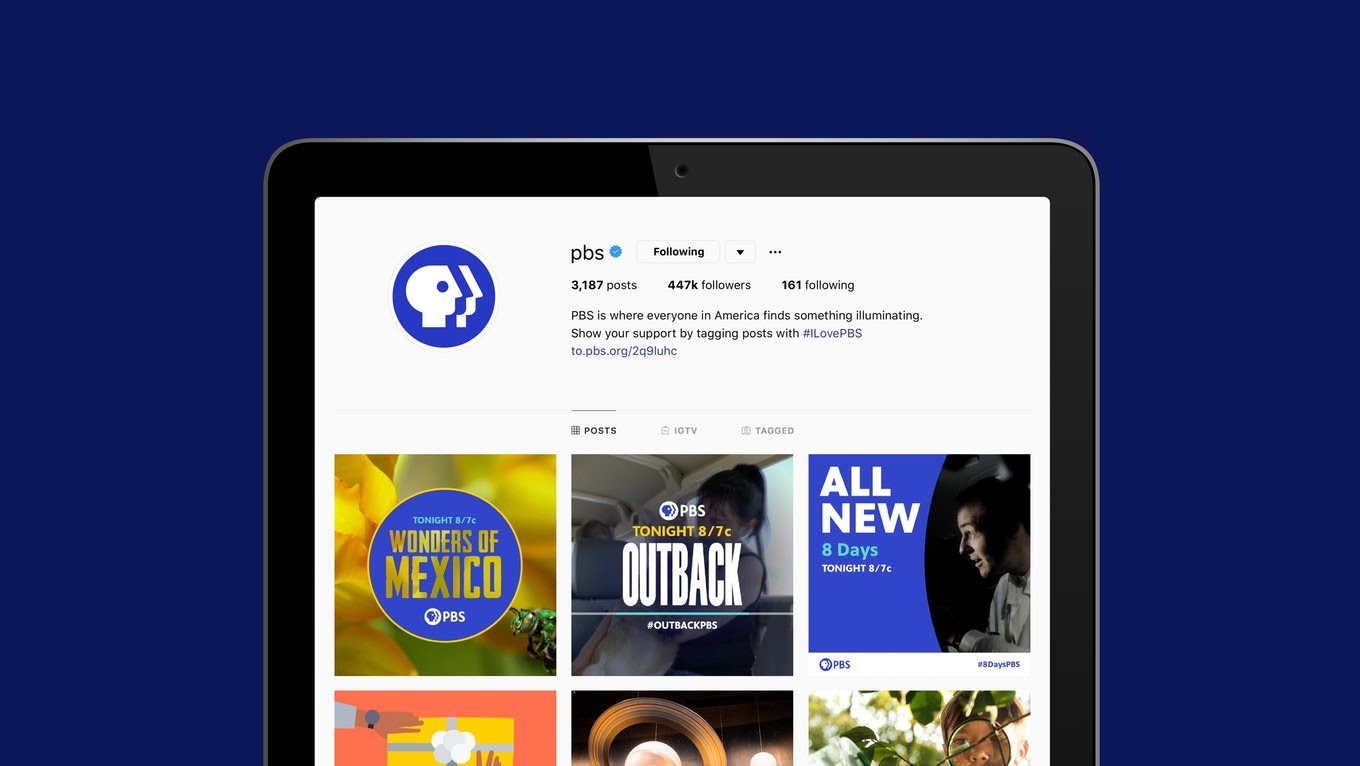
Task: Open the Wonders of Mexico post
Action: pos(445,565)
